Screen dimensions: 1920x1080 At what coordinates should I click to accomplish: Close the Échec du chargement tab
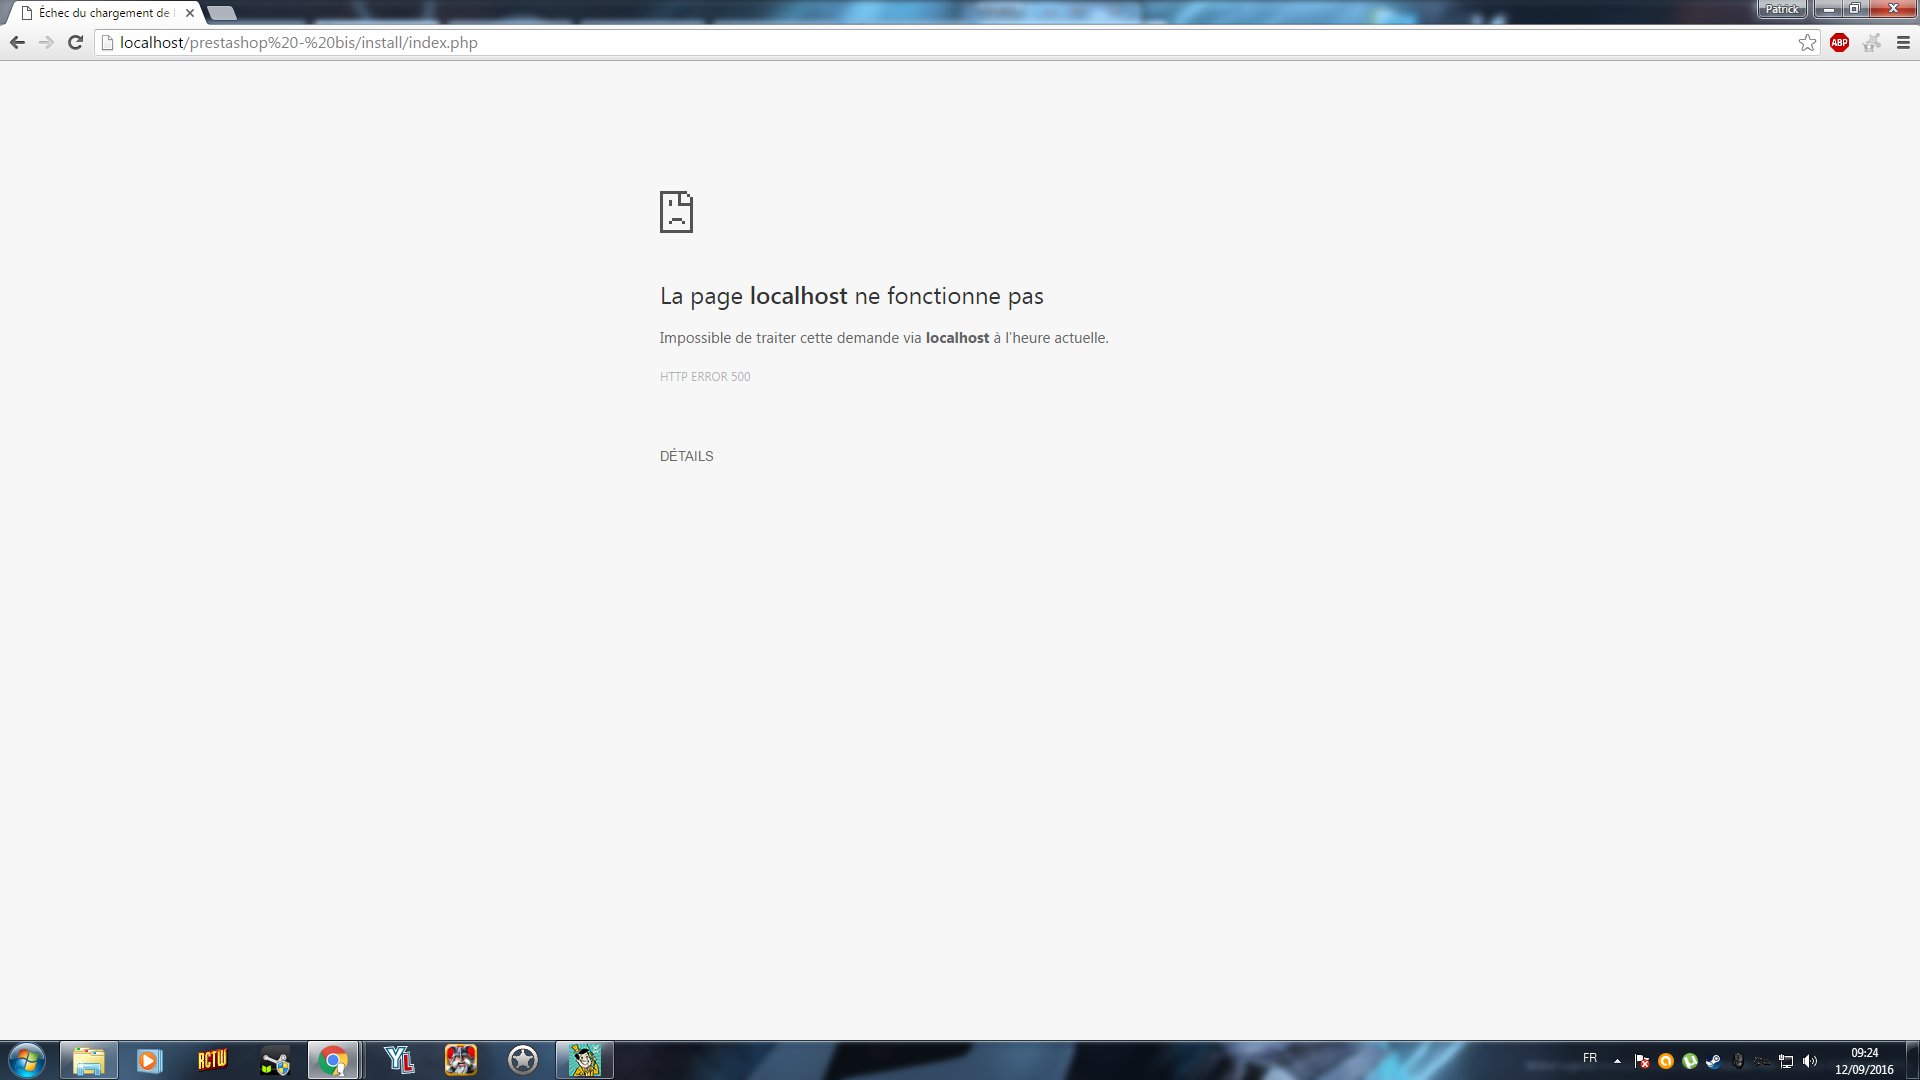[x=190, y=13]
